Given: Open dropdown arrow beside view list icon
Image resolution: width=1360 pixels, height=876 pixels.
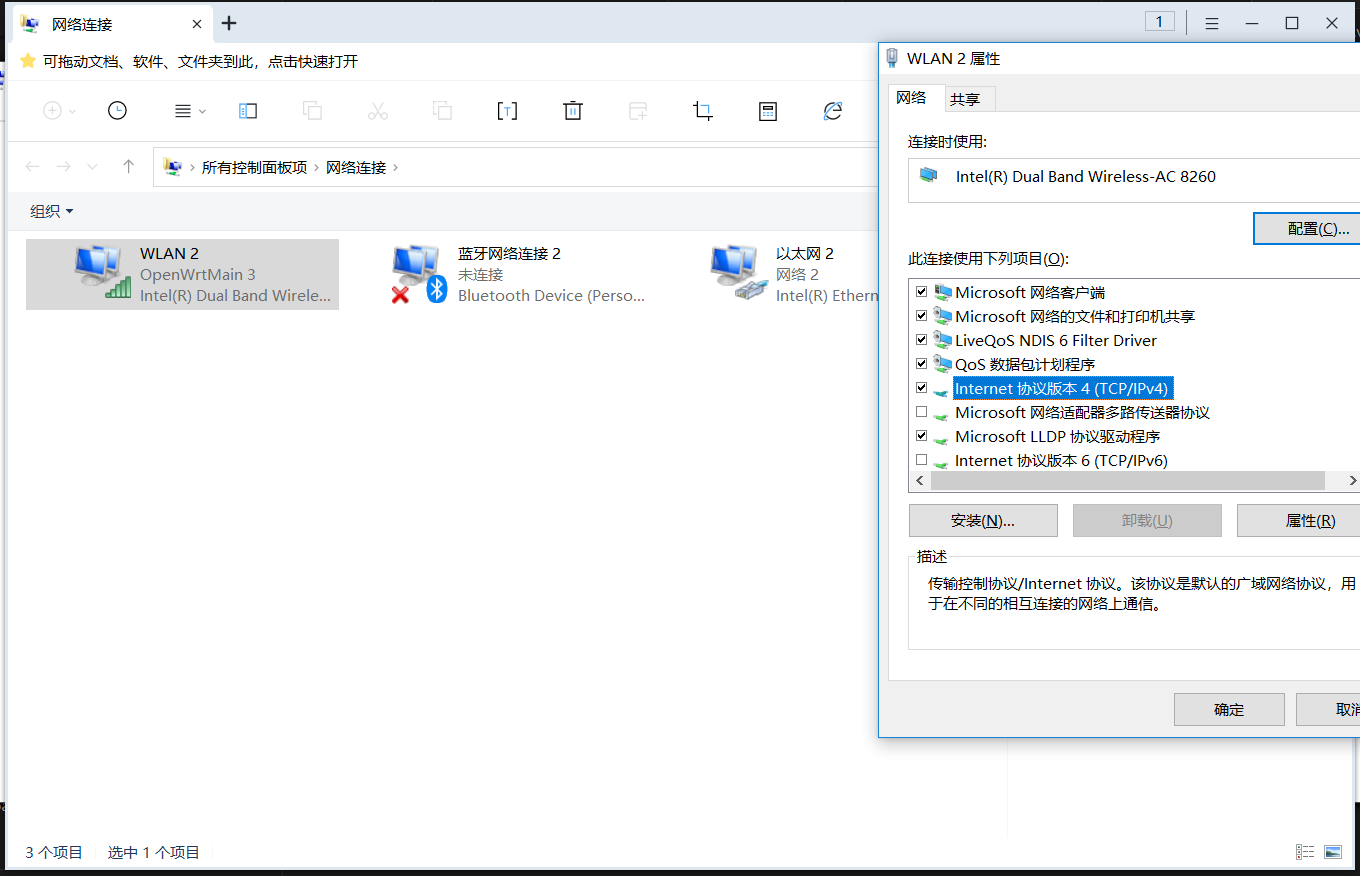Looking at the screenshot, I should (x=202, y=111).
